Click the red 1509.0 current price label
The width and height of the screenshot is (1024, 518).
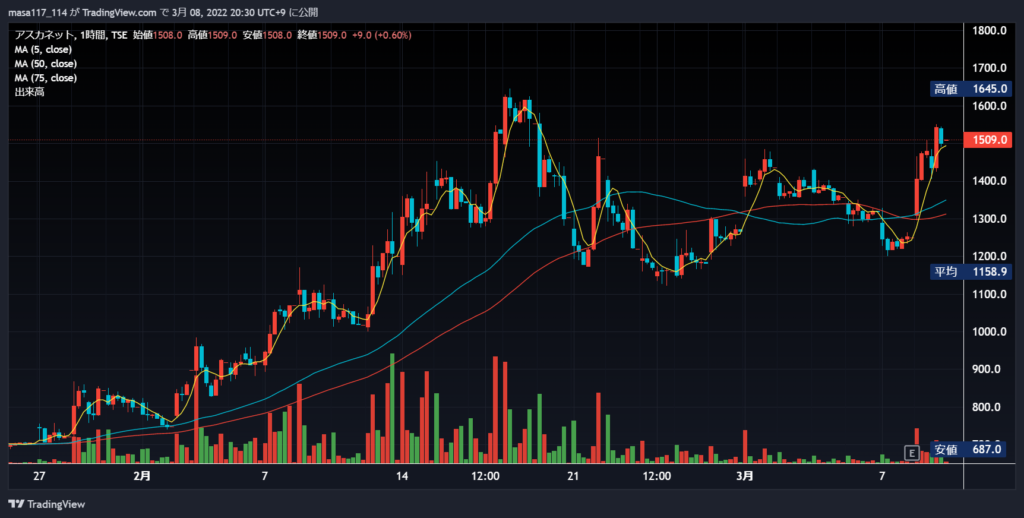pyautogui.click(x=988, y=140)
